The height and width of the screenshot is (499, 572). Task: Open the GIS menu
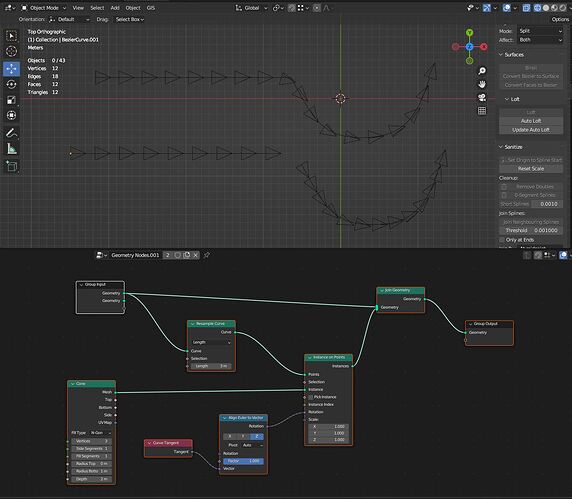(x=151, y=8)
